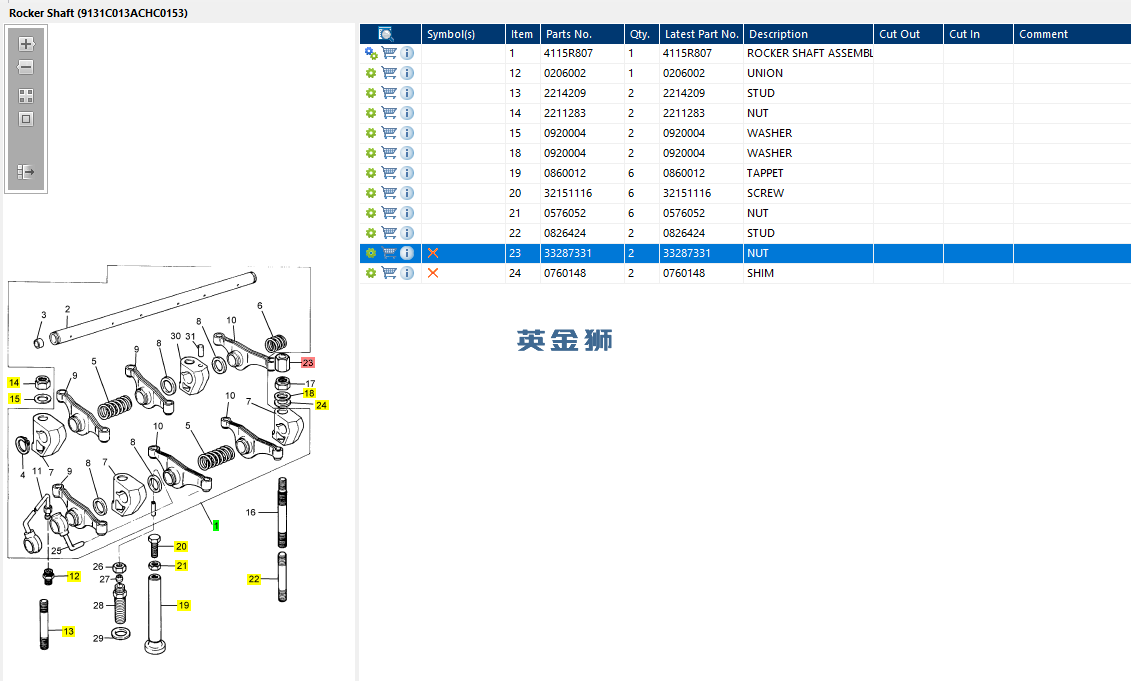Image resolution: width=1131 pixels, height=681 pixels.
Task: Click orange X symbol on item 23 row
Action: click(433, 253)
